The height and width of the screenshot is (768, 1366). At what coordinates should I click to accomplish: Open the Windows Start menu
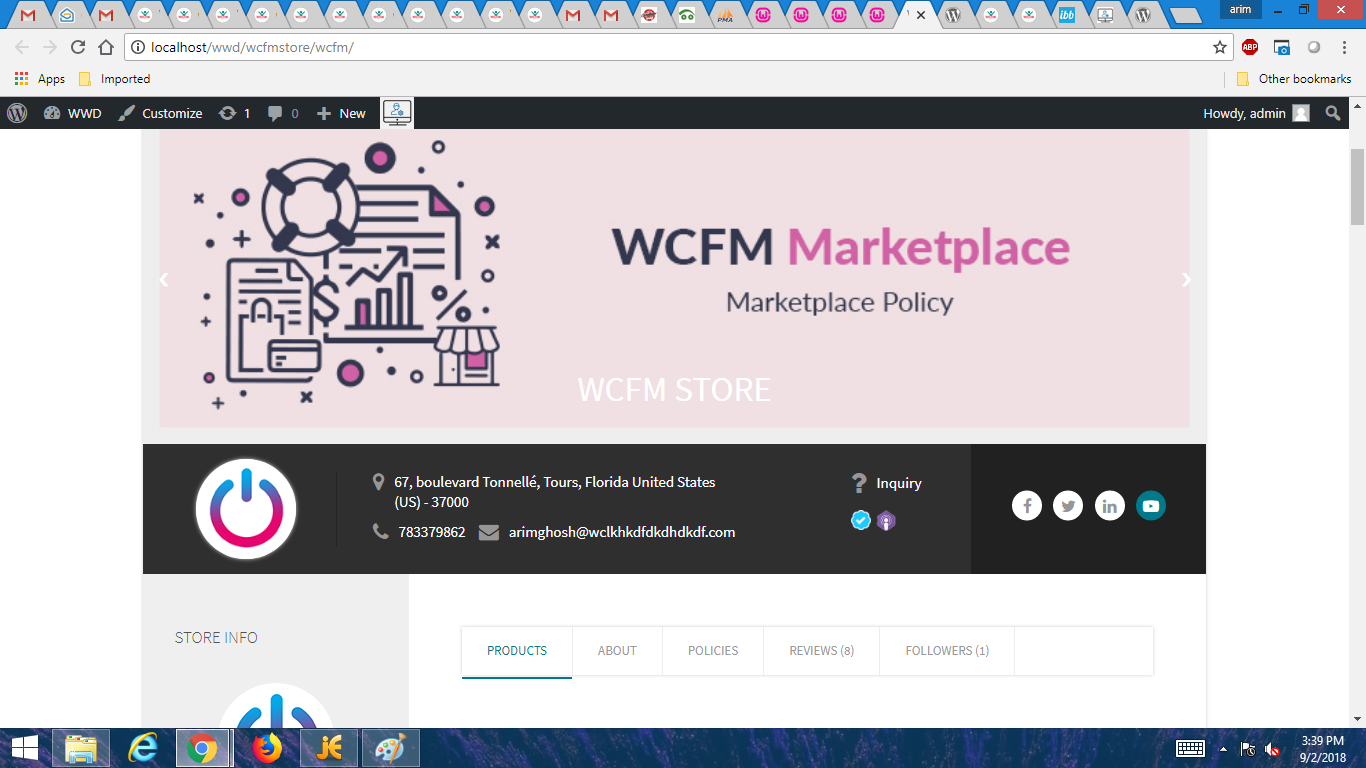[x=24, y=748]
